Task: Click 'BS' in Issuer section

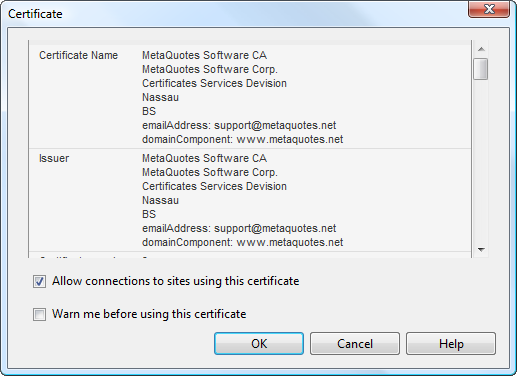Action: pos(149,214)
